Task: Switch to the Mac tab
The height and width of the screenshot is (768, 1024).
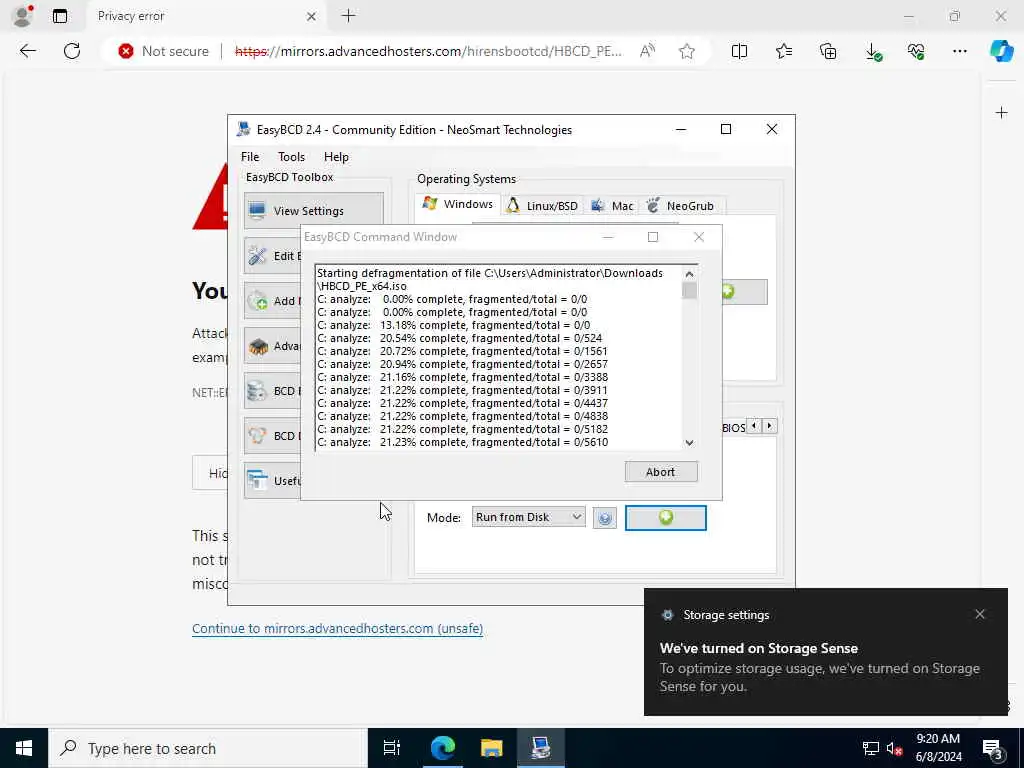Action: pyautogui.click(x=612, y=206)
